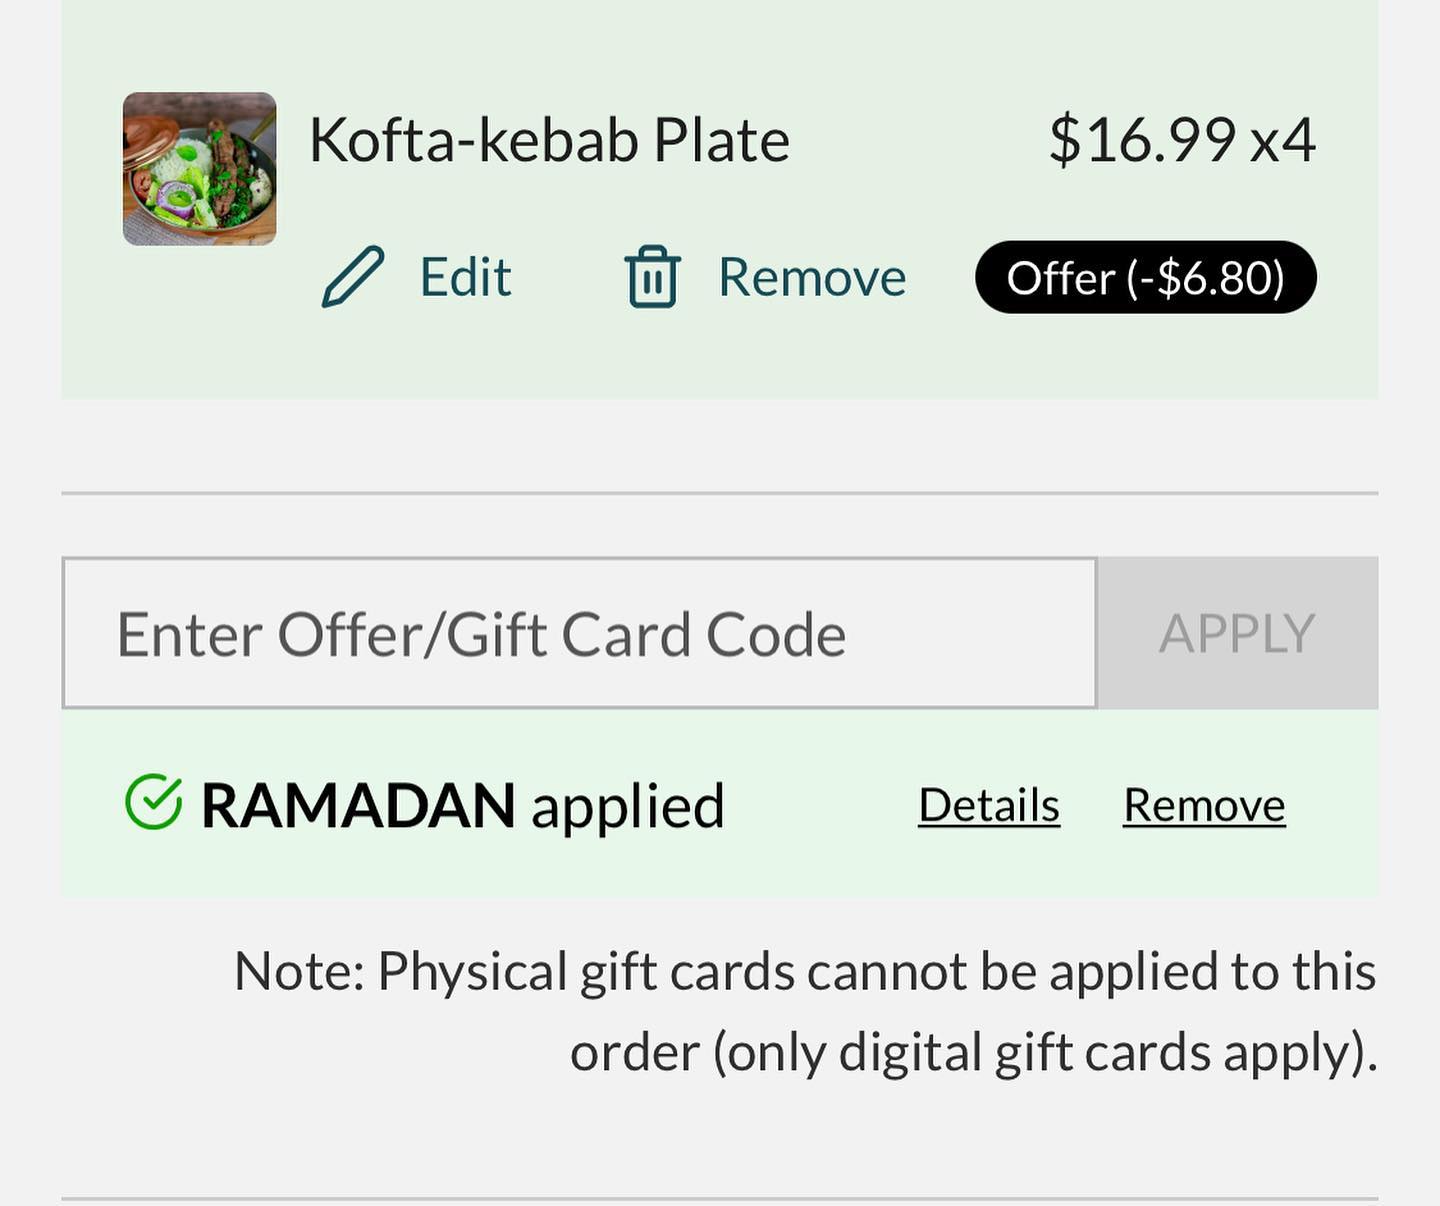Click the x4 quantity indicator

[x=1283, y=139]
